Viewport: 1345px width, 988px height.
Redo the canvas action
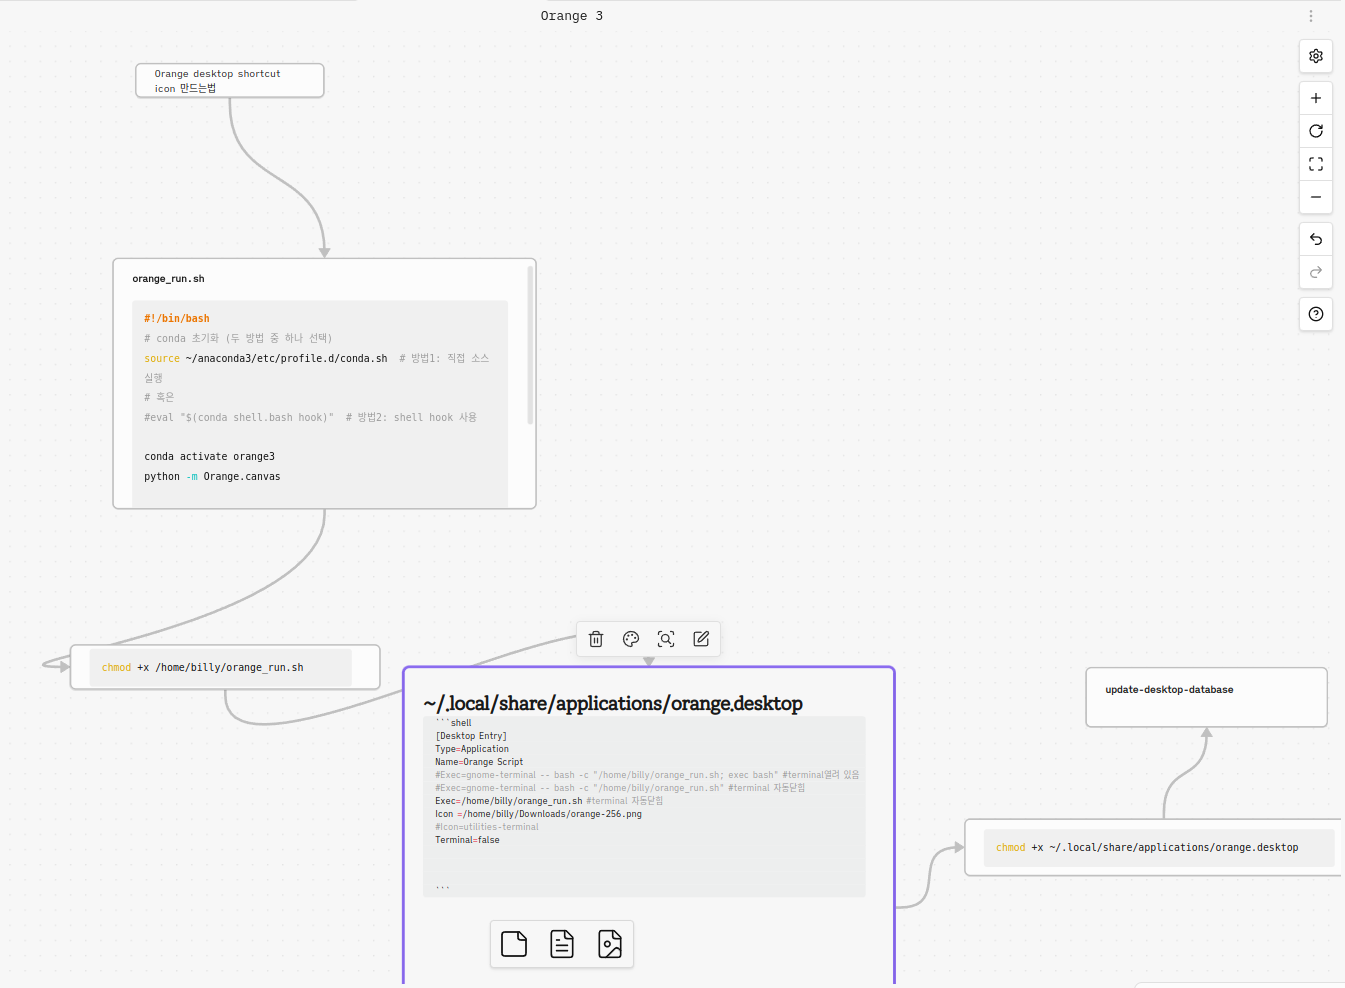[x=1316, y=272]
